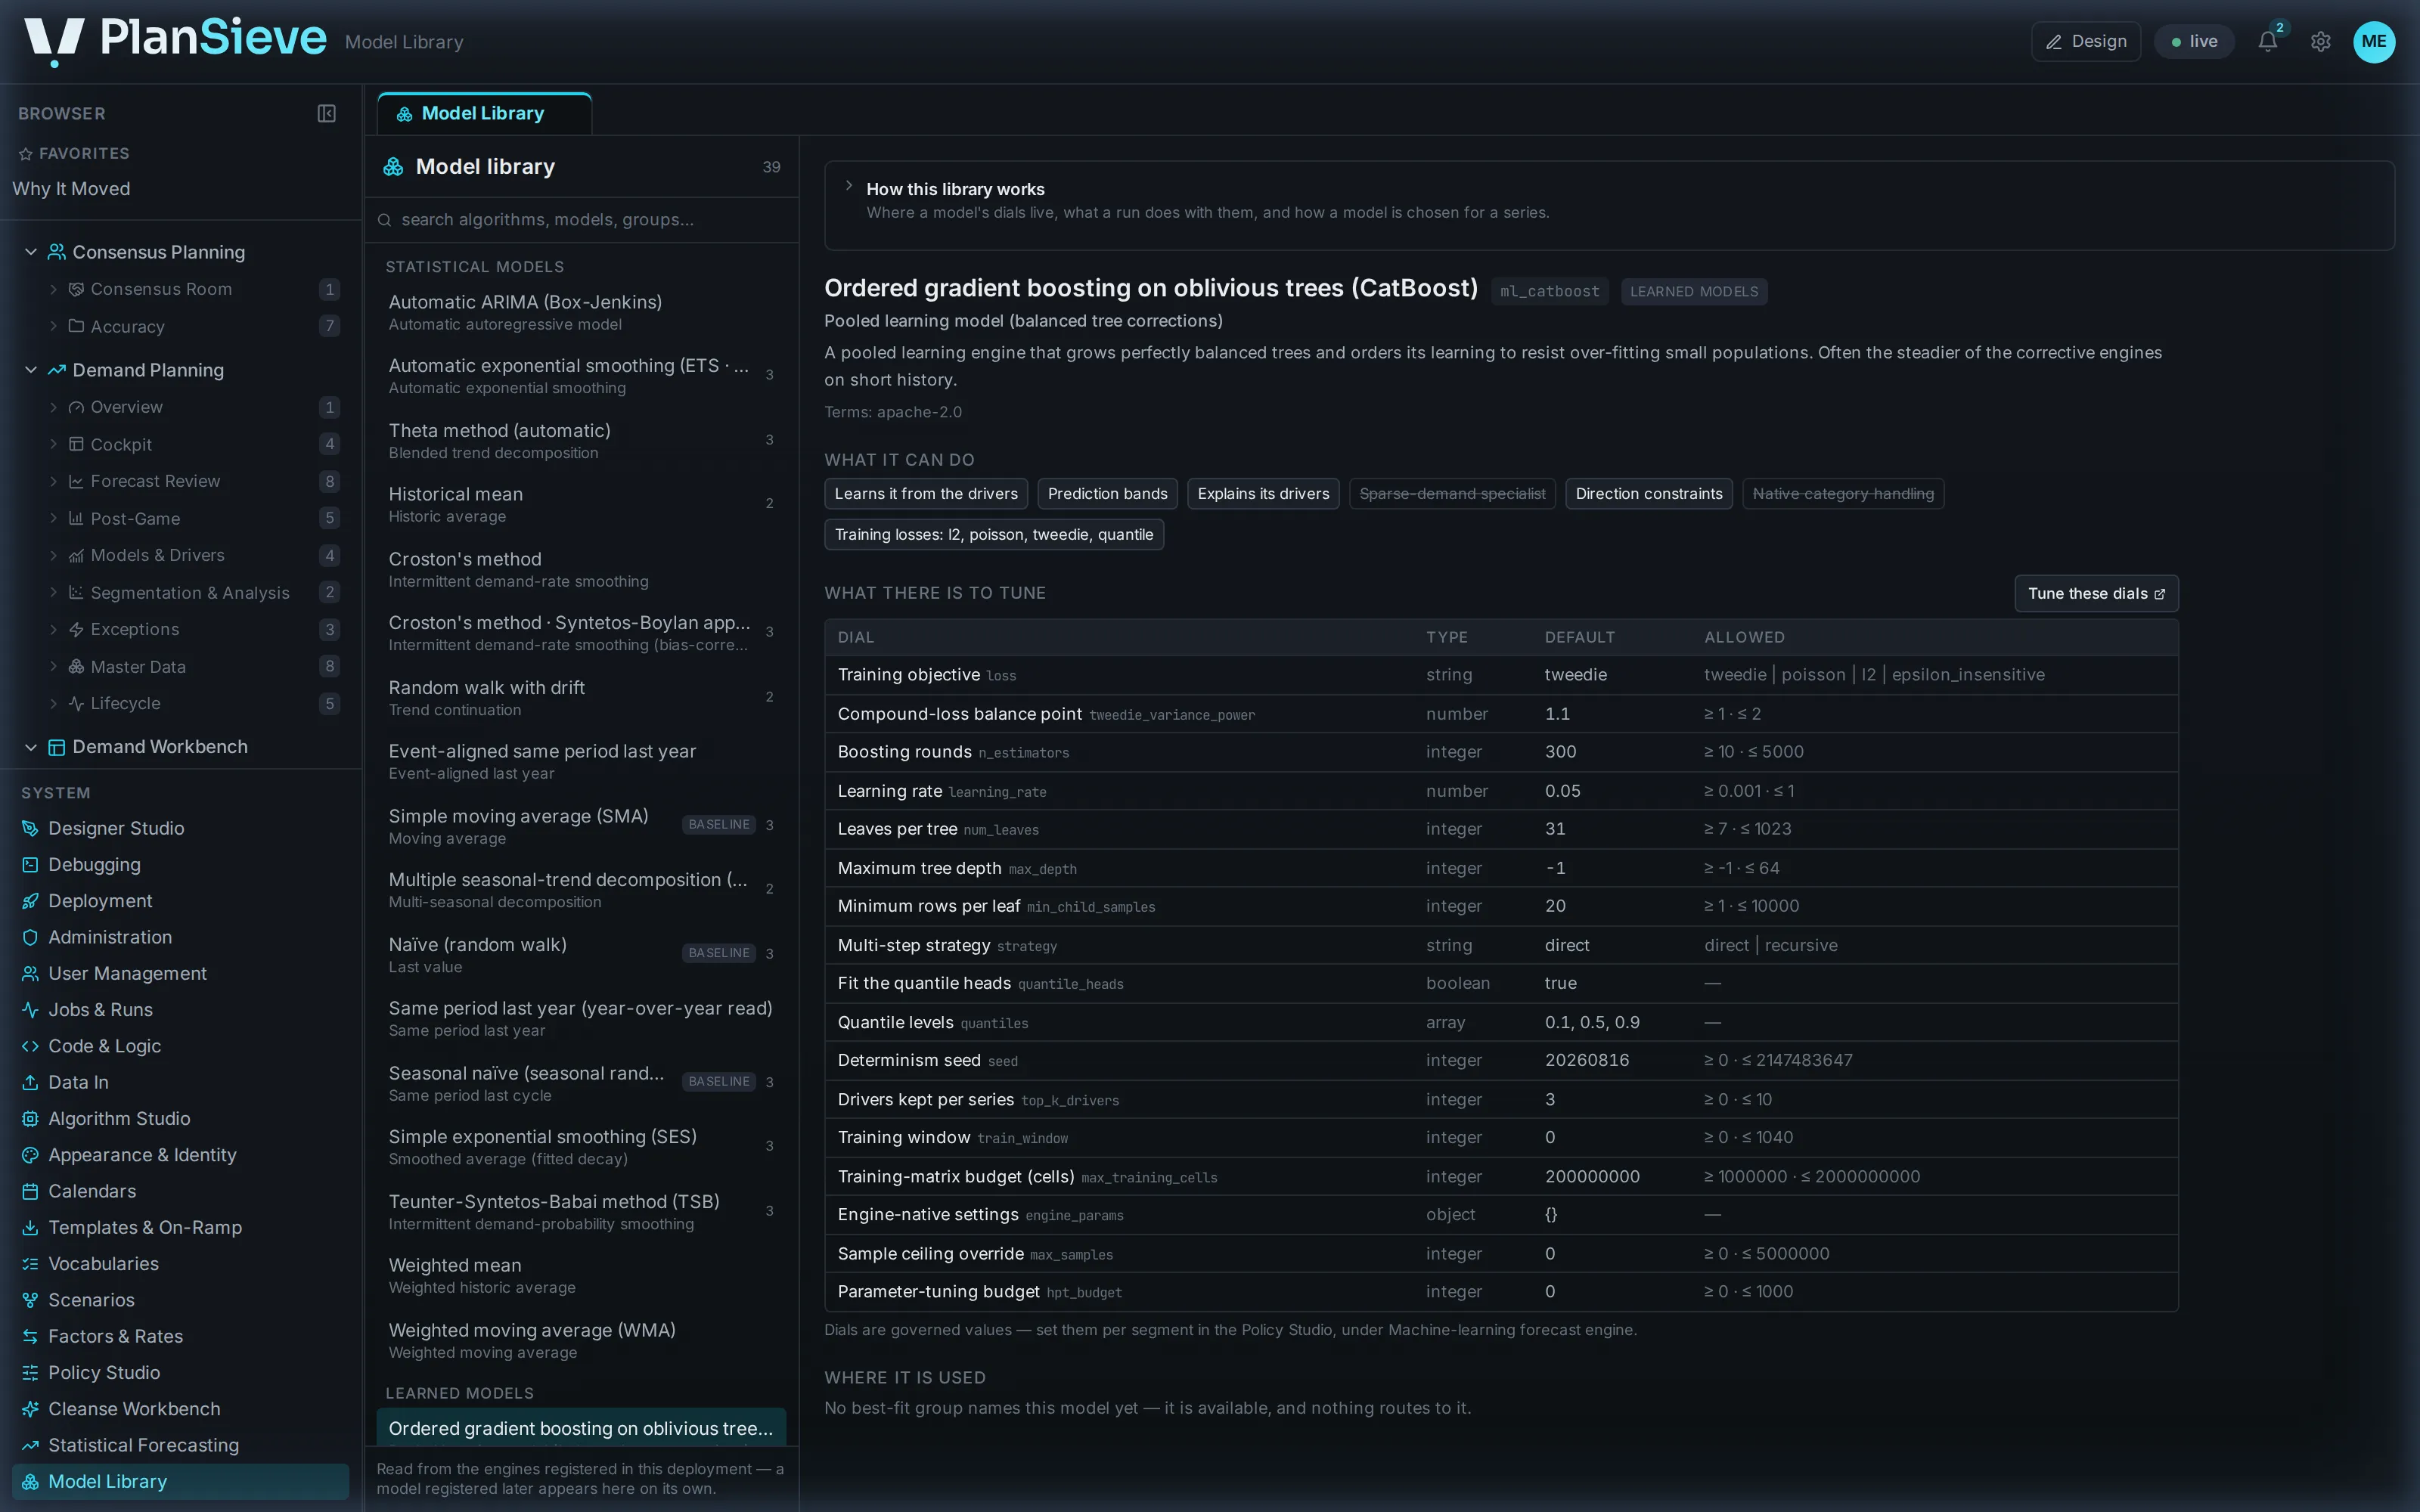Viewport: 2420px width, 1512px height.
Task: Click the Cleanse Workbench sparkle icon
Action: pyautogui.click(x=30, y=1409)
